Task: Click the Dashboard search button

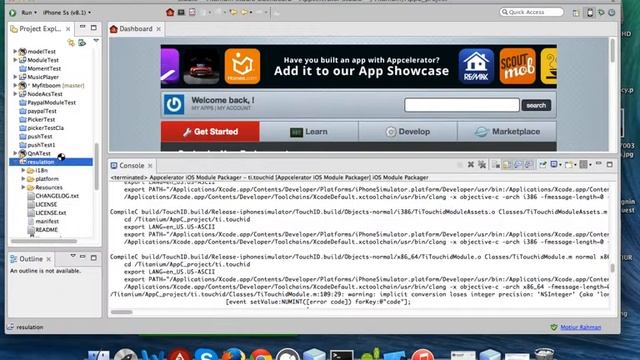Action: coord(536,105)
